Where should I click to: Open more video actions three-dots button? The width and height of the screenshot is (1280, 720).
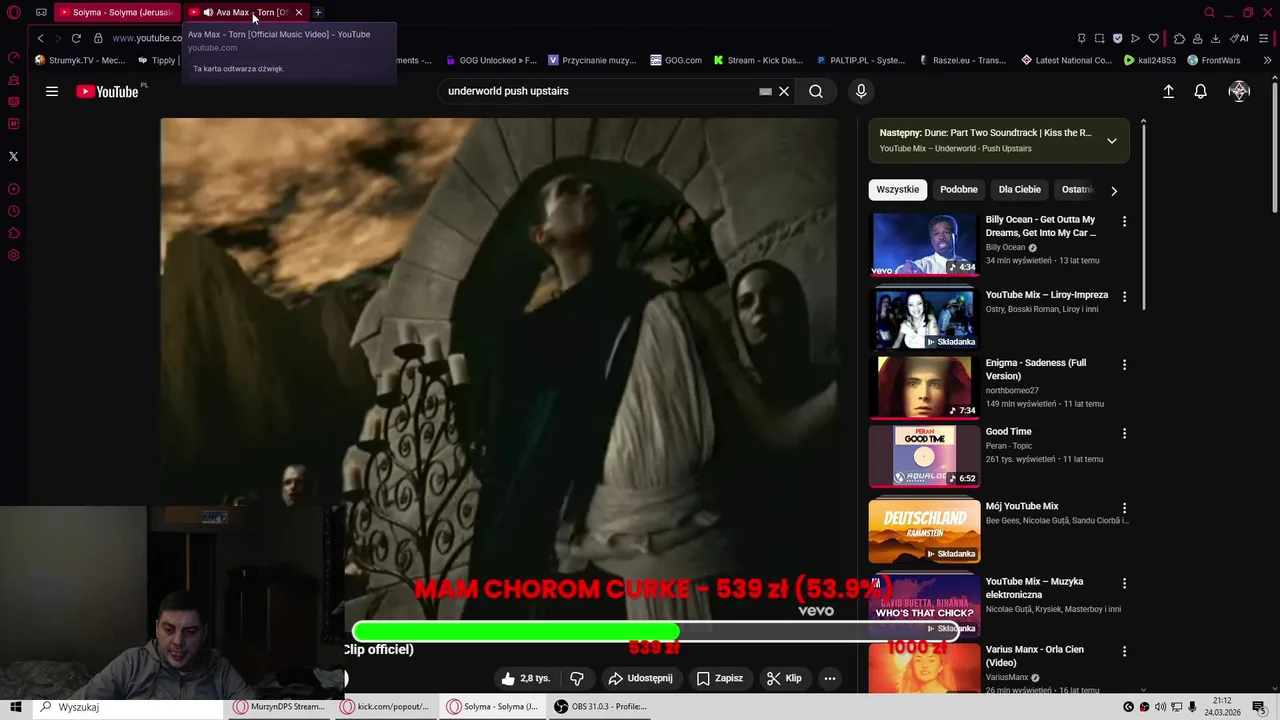pyautogui.click(x=829, y=678)
